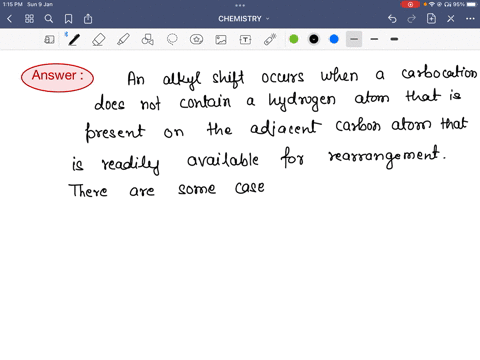Select the Laser pointer tool
Screen dimensions: 480x360
click(x=270, y=39)
